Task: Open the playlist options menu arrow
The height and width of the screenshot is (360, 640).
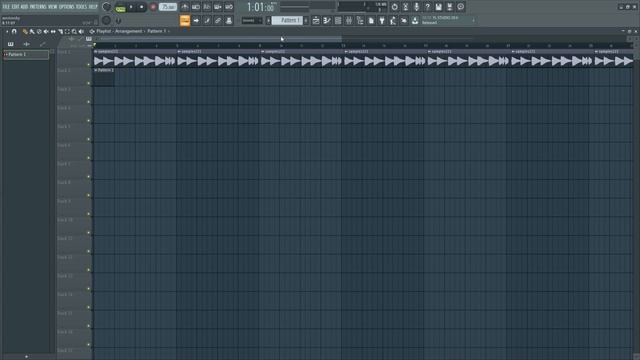Action: [x=7, y=31]
